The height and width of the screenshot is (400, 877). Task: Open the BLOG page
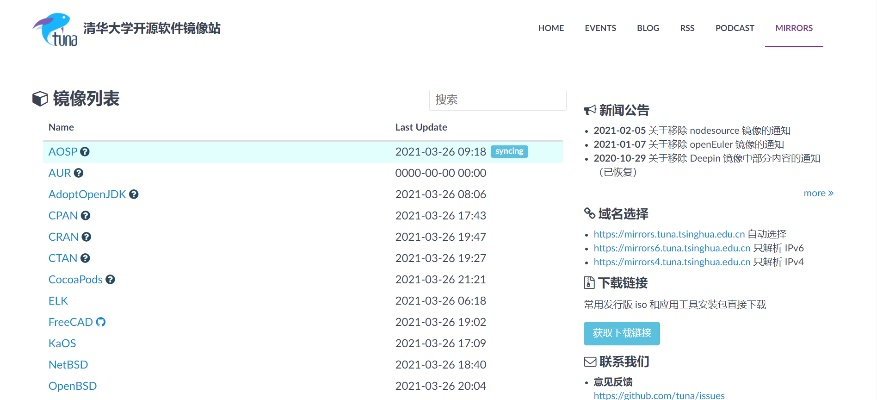[x=648, y=28]
